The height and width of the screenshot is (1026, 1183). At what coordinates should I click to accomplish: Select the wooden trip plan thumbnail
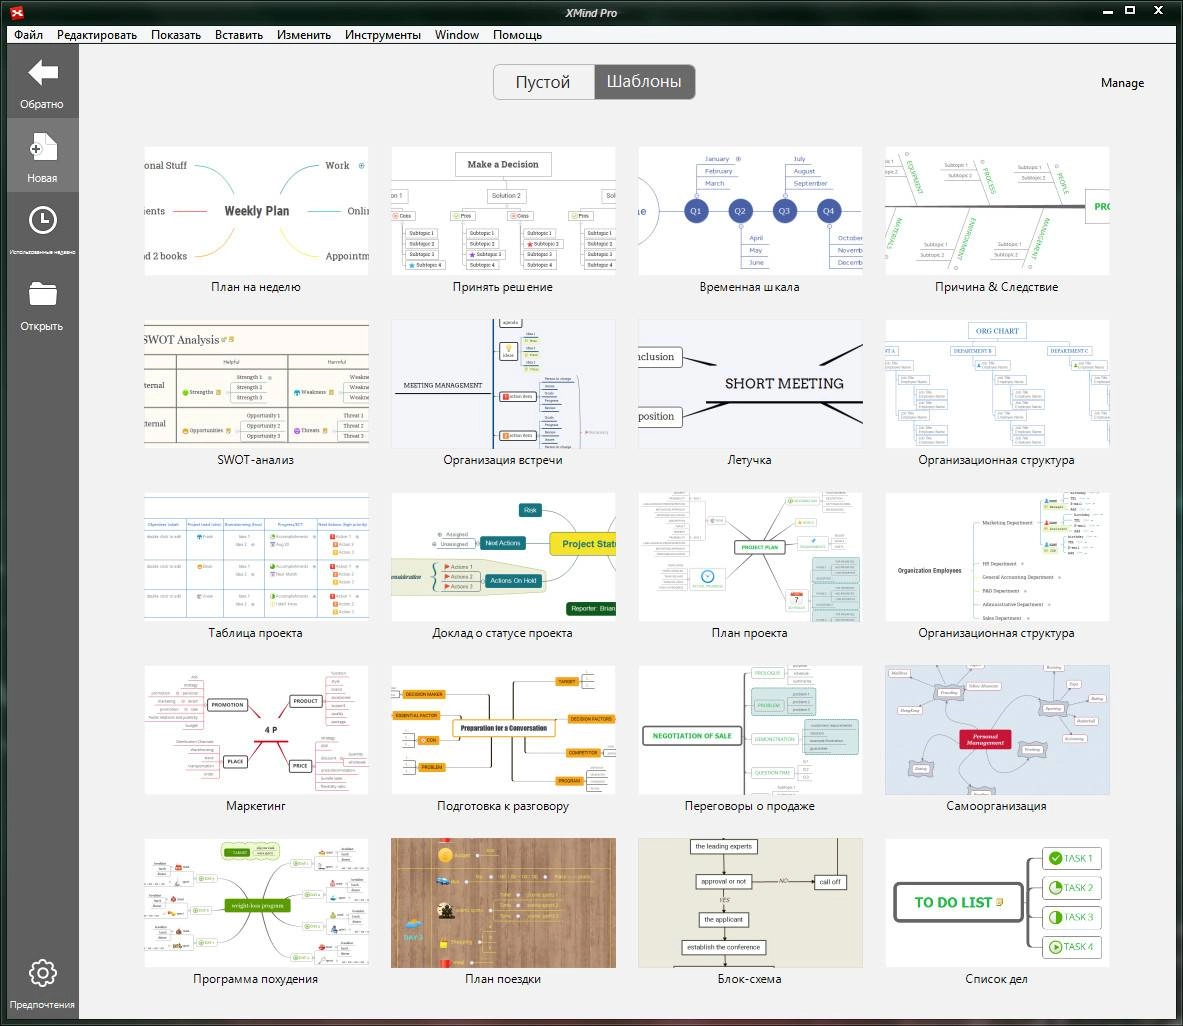pyautogui.click(x=503, y=903)
